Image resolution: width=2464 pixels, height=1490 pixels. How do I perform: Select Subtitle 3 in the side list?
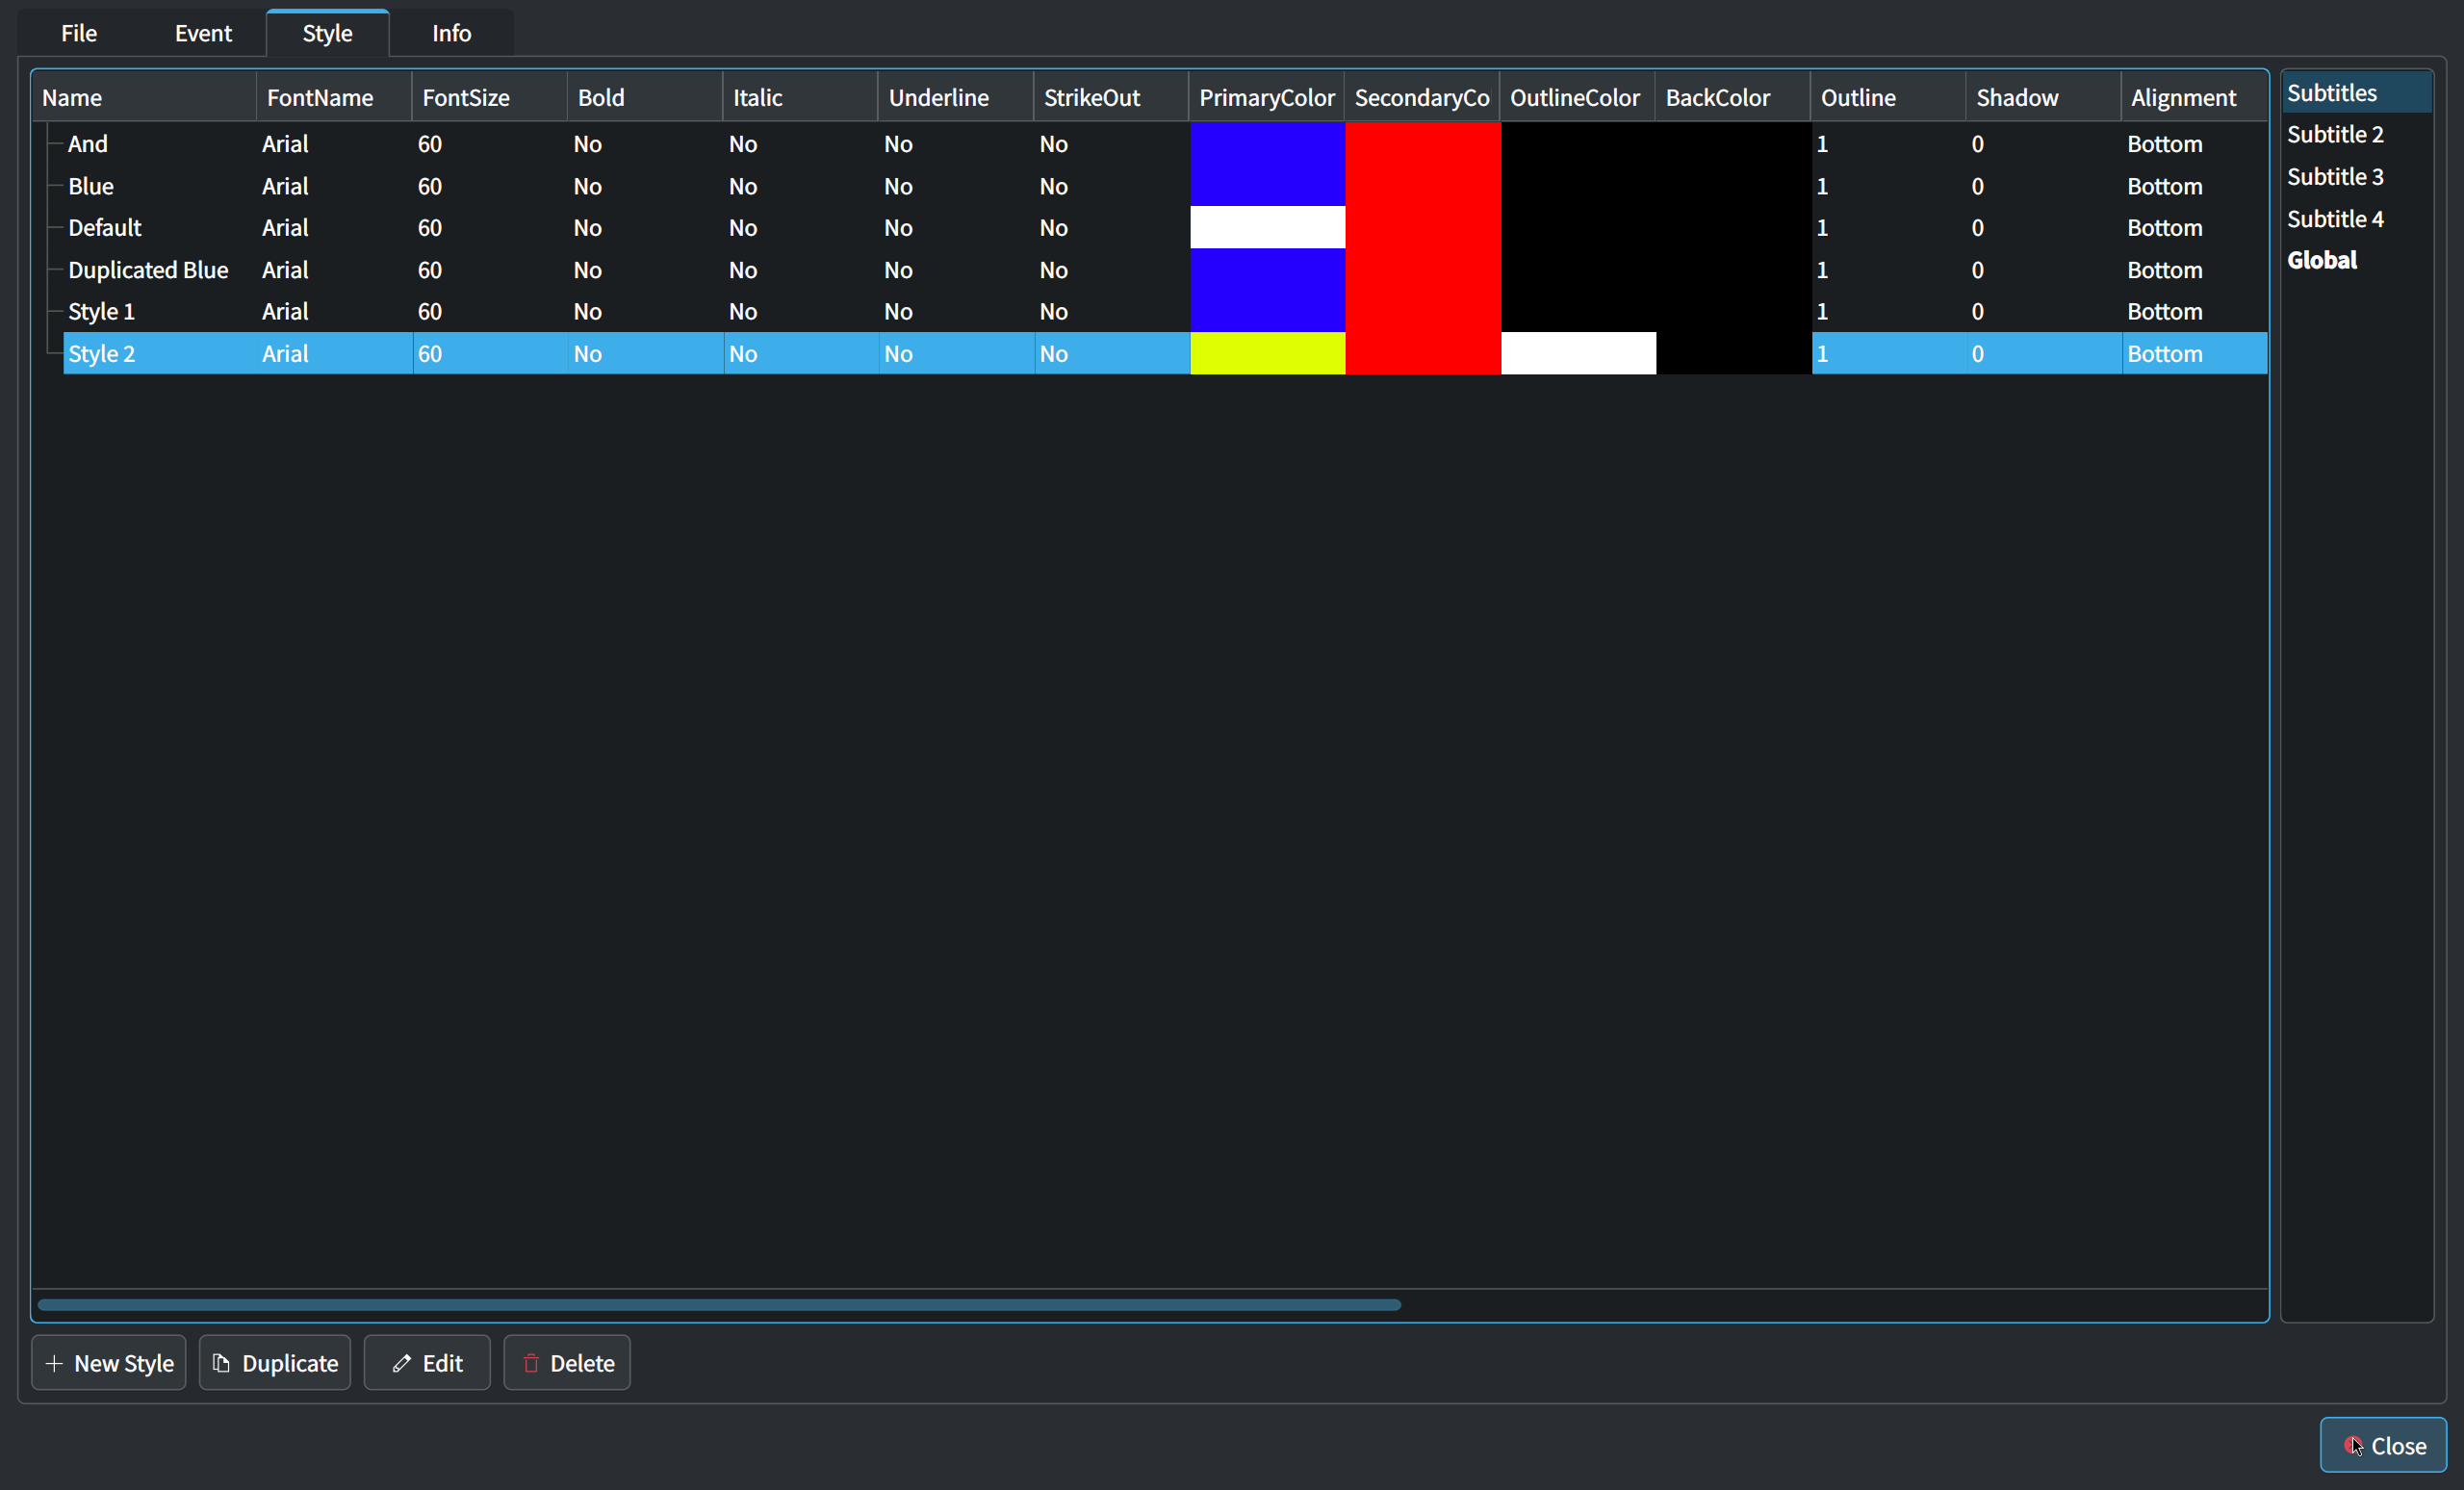pyautogui.click(x=2335, y=177)
